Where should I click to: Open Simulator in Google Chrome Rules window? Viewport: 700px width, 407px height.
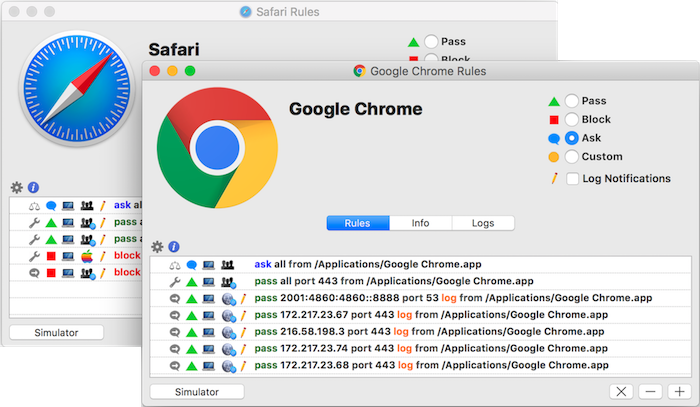pyautogui.click(x=197, y=392)
